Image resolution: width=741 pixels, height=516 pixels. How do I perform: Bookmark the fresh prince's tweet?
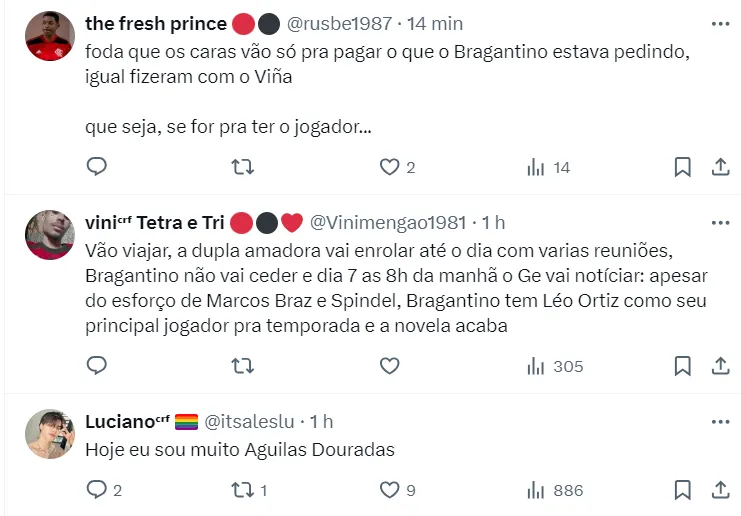tap(682, 167)
